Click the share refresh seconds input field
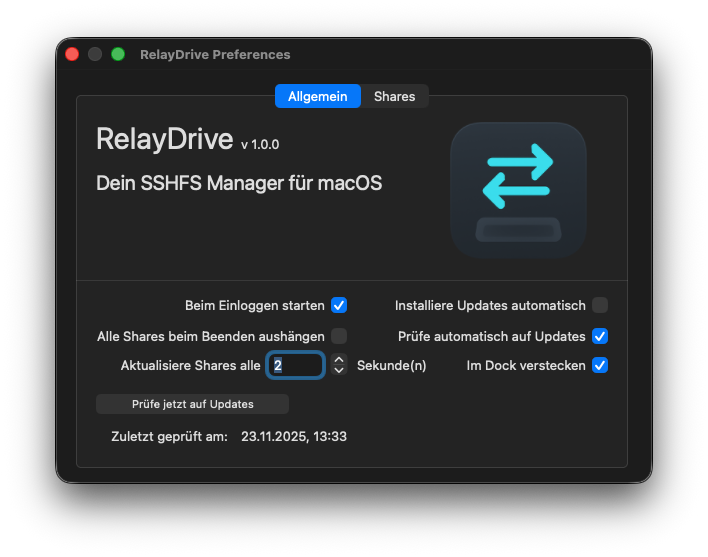Viewport: 708px width, 557px height. pos(296,366)
